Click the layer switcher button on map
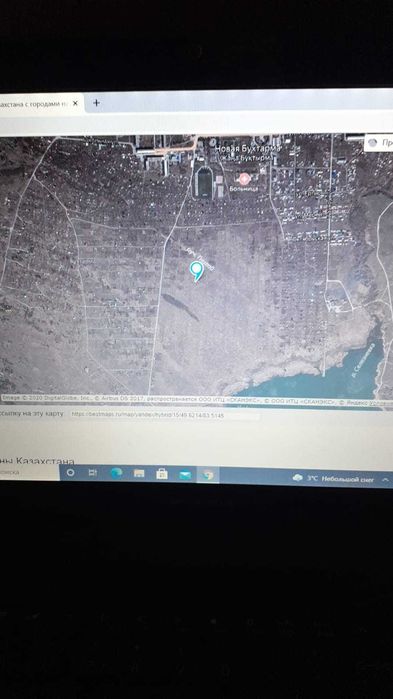 coord(379,143)
